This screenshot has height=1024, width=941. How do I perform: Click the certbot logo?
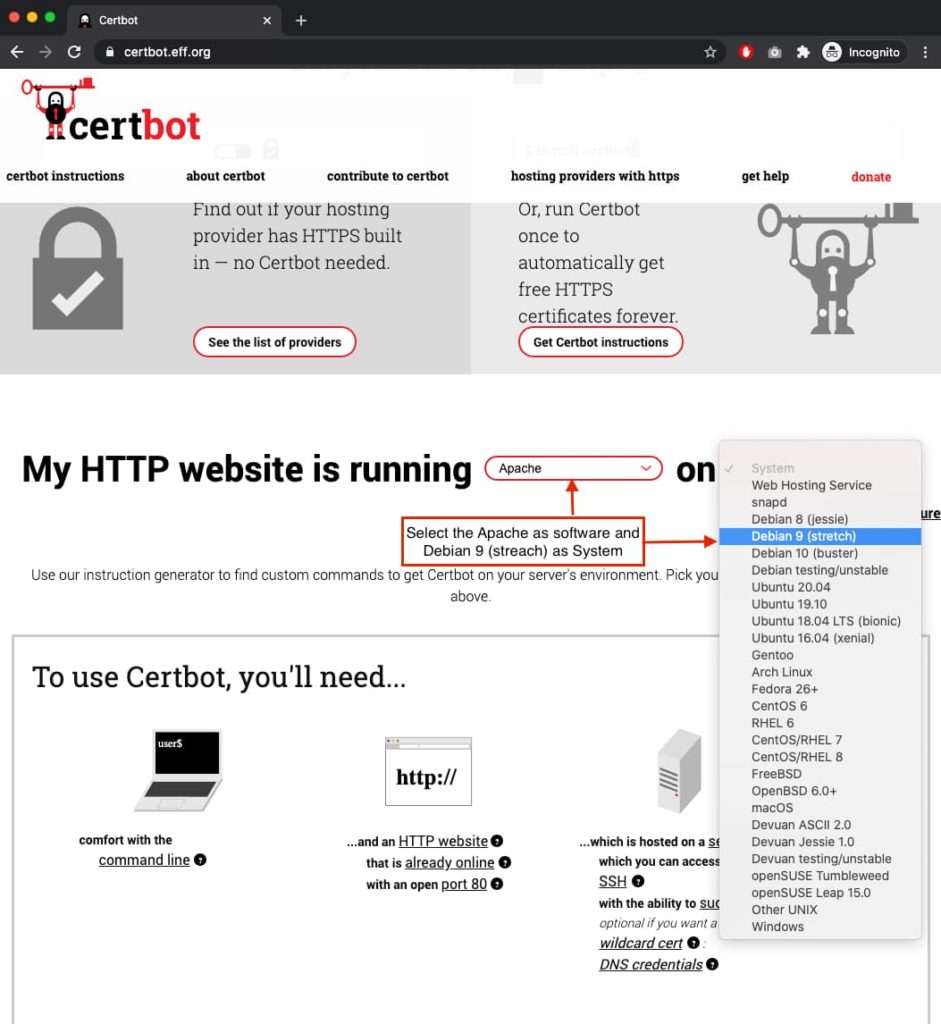pyautogui.click(x=111, y=111)
